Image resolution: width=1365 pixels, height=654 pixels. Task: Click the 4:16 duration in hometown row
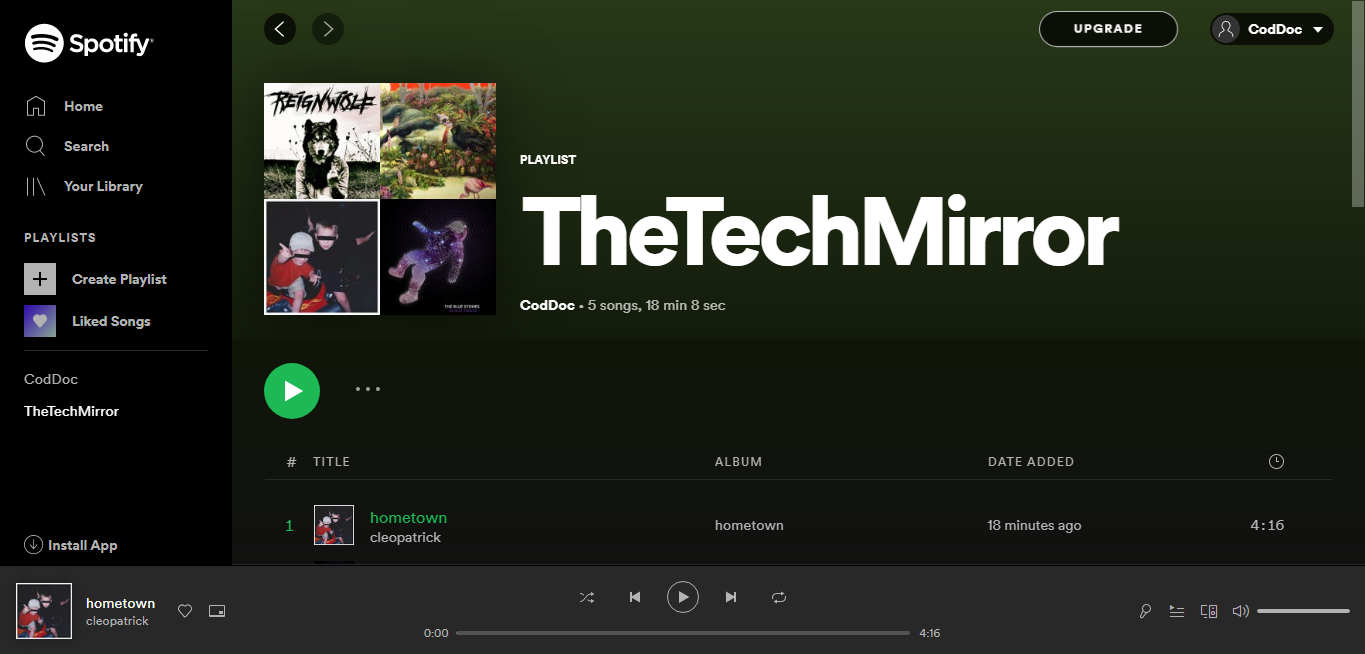pyautogui.click(x=1267, y=525)
